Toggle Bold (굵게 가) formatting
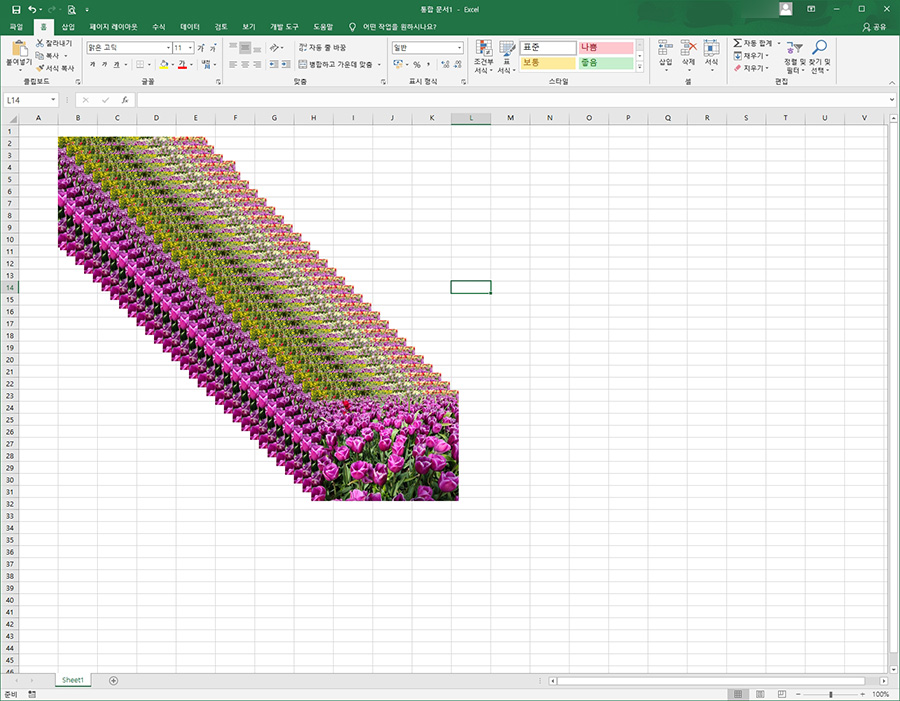Viewport: 900px width, 701px height. tap(92, 64)
